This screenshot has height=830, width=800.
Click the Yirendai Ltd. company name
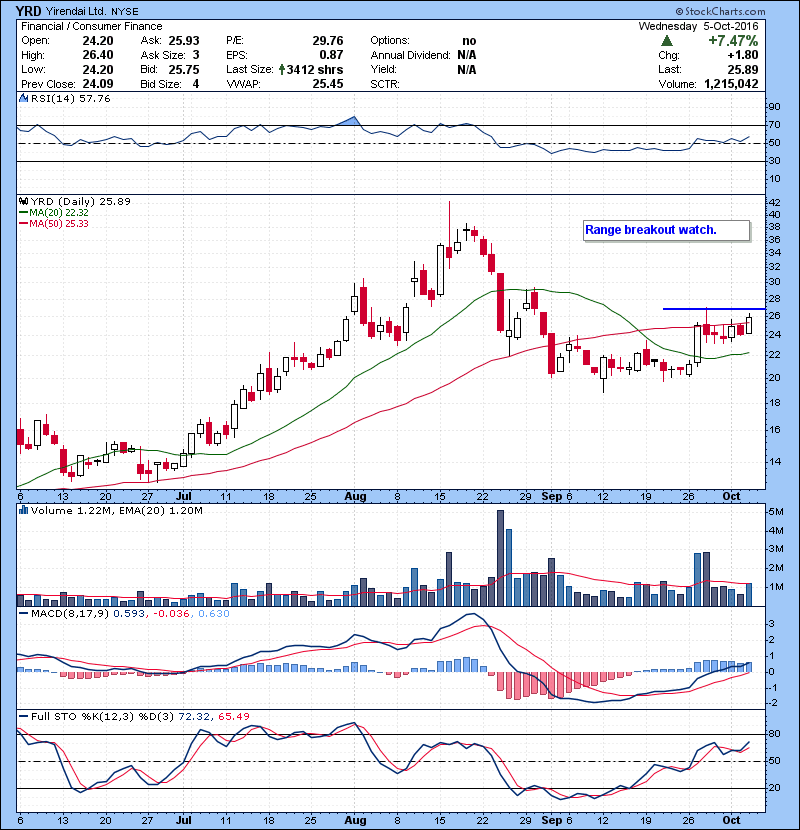click(76, 11)
